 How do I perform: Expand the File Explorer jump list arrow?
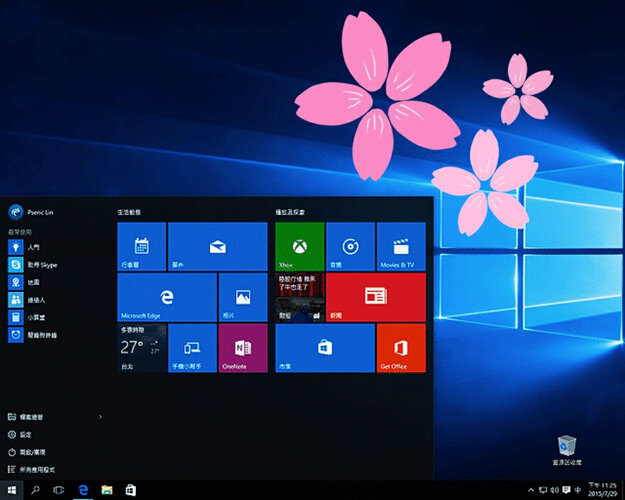100,417
